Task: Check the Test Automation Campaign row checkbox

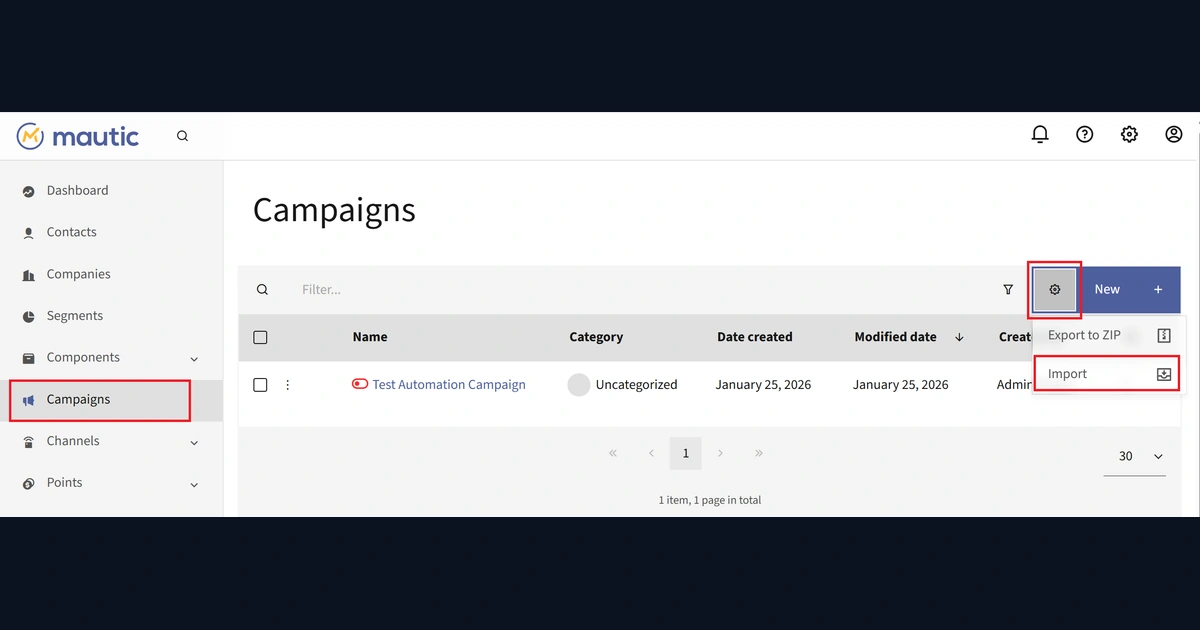Action: 261,385
